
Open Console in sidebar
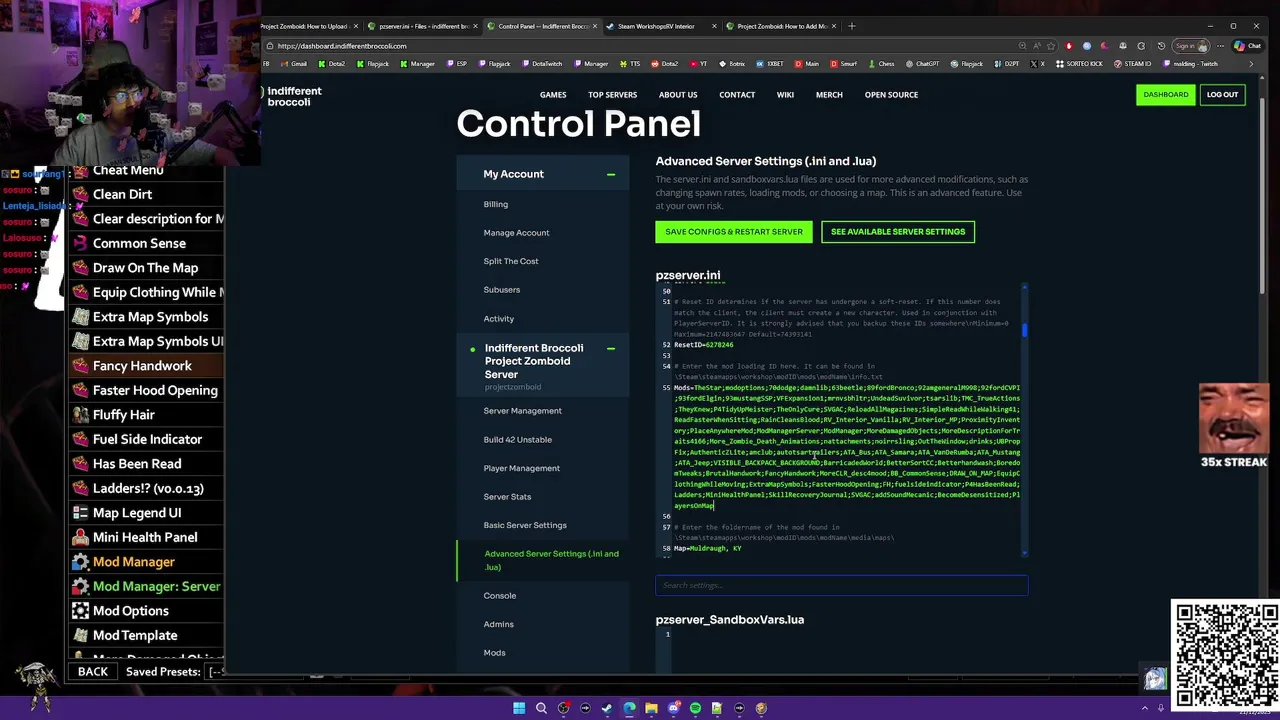point(500,596)
